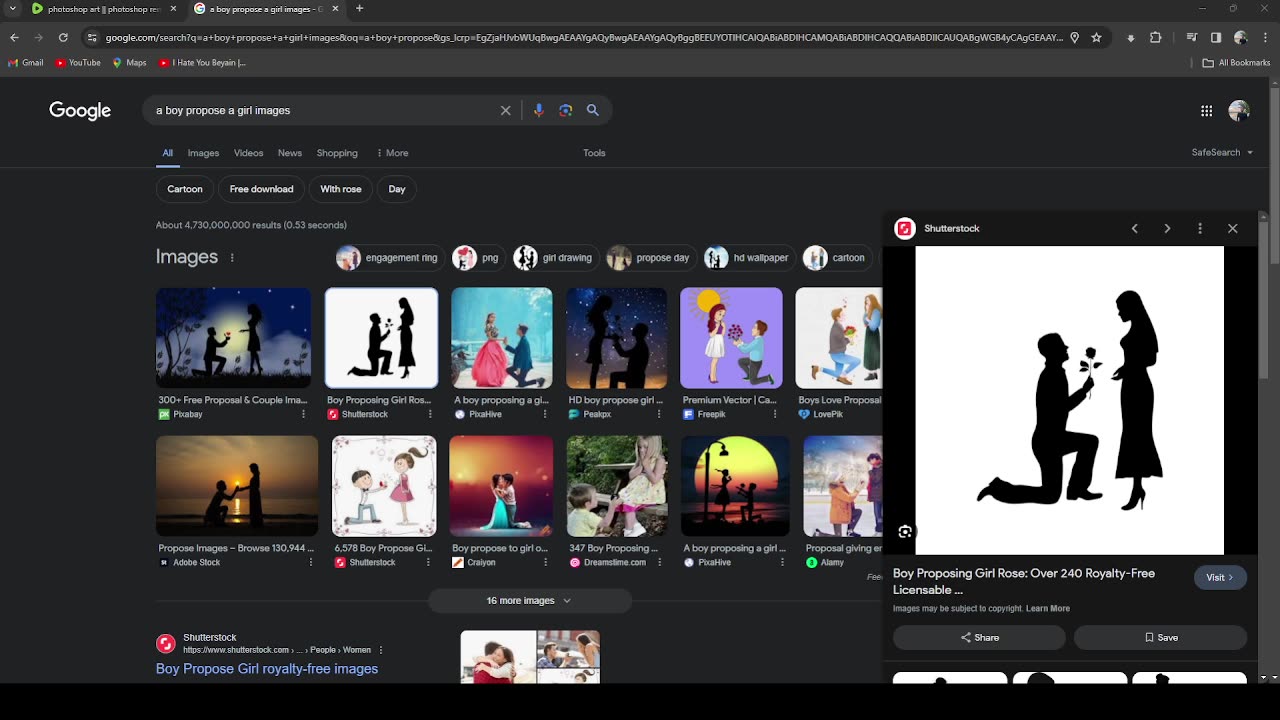Click the Visit button in preview
The image size is (1280, 720).
(1220, 578)
